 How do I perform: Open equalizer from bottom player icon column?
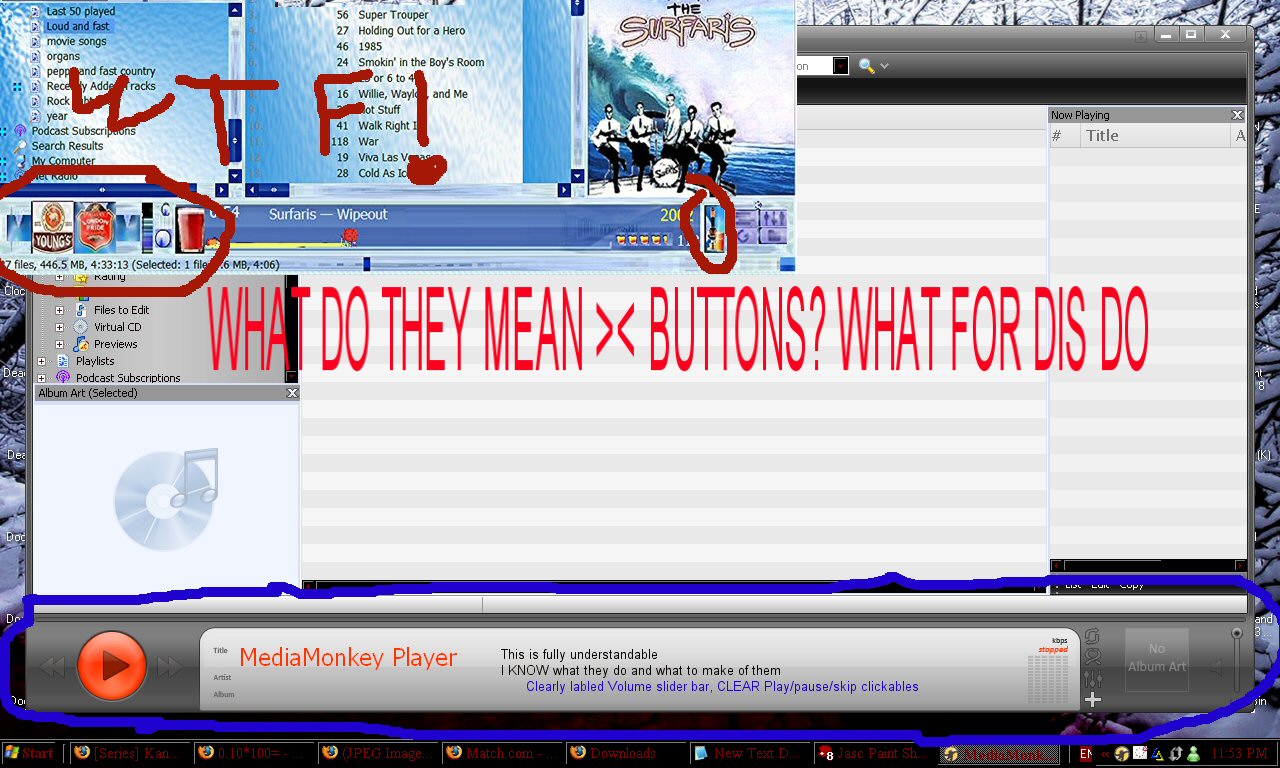1092,679
